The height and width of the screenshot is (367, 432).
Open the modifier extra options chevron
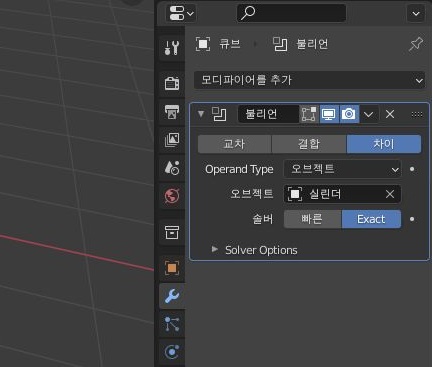pos(368,114)
